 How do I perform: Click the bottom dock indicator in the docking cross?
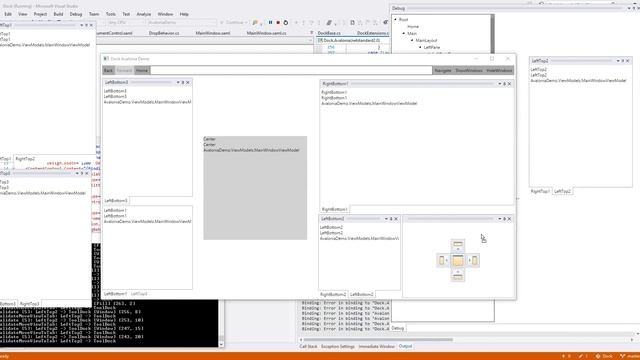(458, 276)
